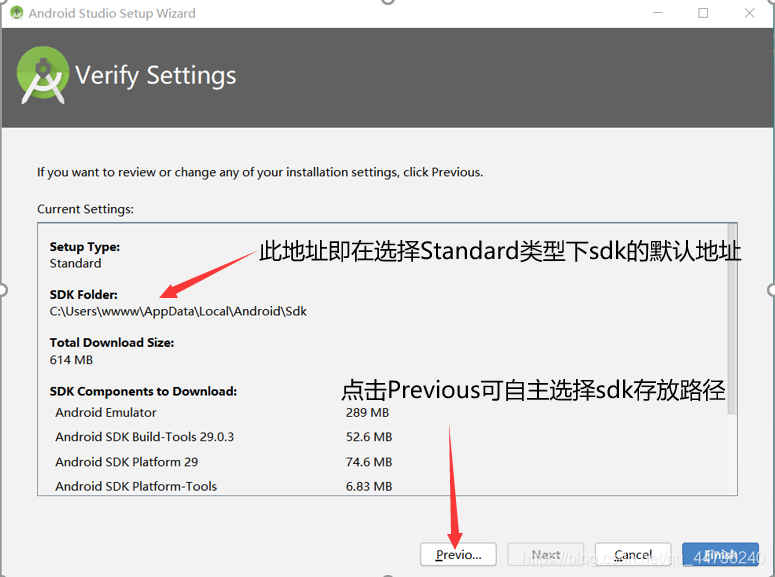The image size is (775, 577).
Task: Click the SDK Components to Download: heading
Action: [143, 391]
